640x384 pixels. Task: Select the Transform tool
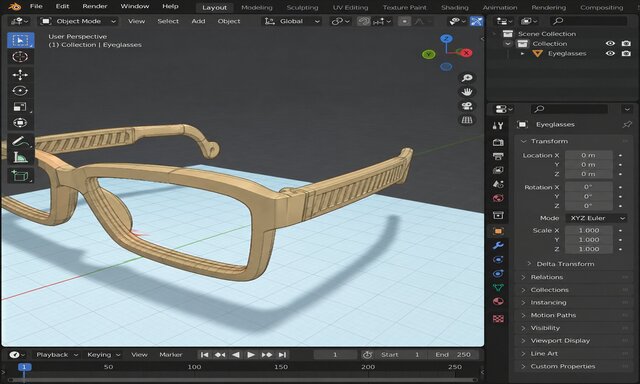(x=20, y=123)
